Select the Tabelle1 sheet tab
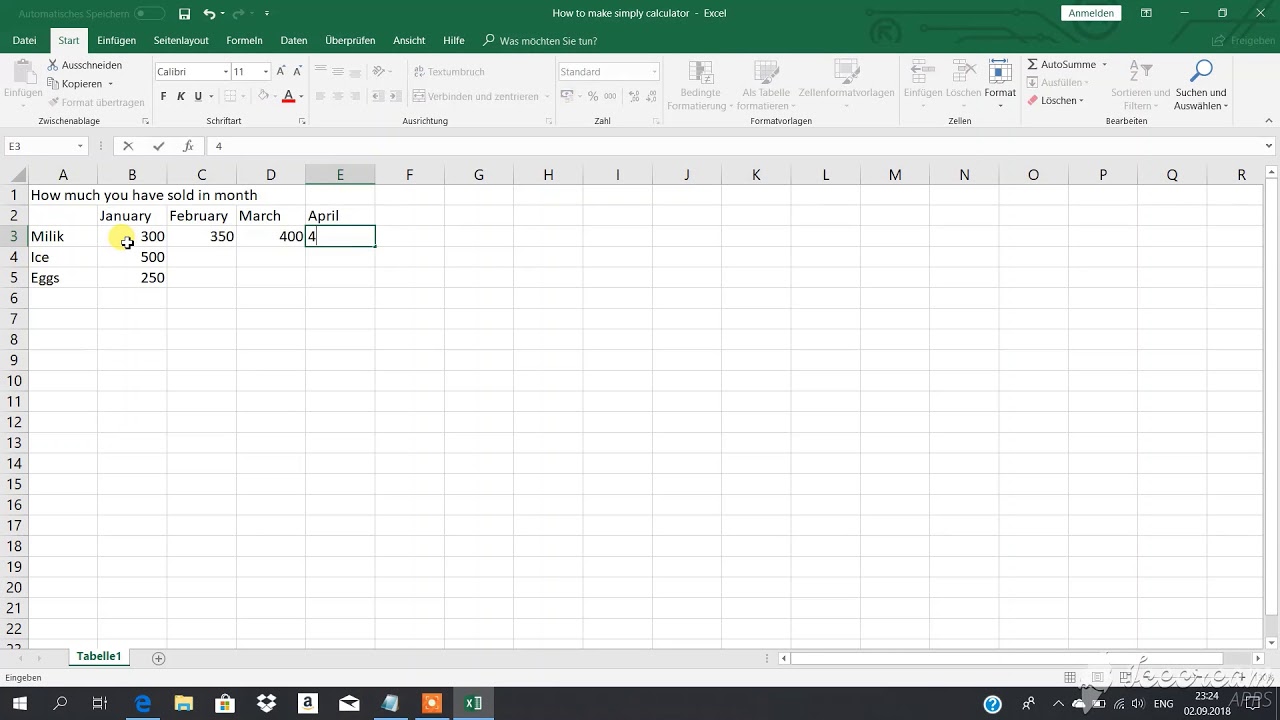This screenshot has width=1280, height=720. (99, 657)
